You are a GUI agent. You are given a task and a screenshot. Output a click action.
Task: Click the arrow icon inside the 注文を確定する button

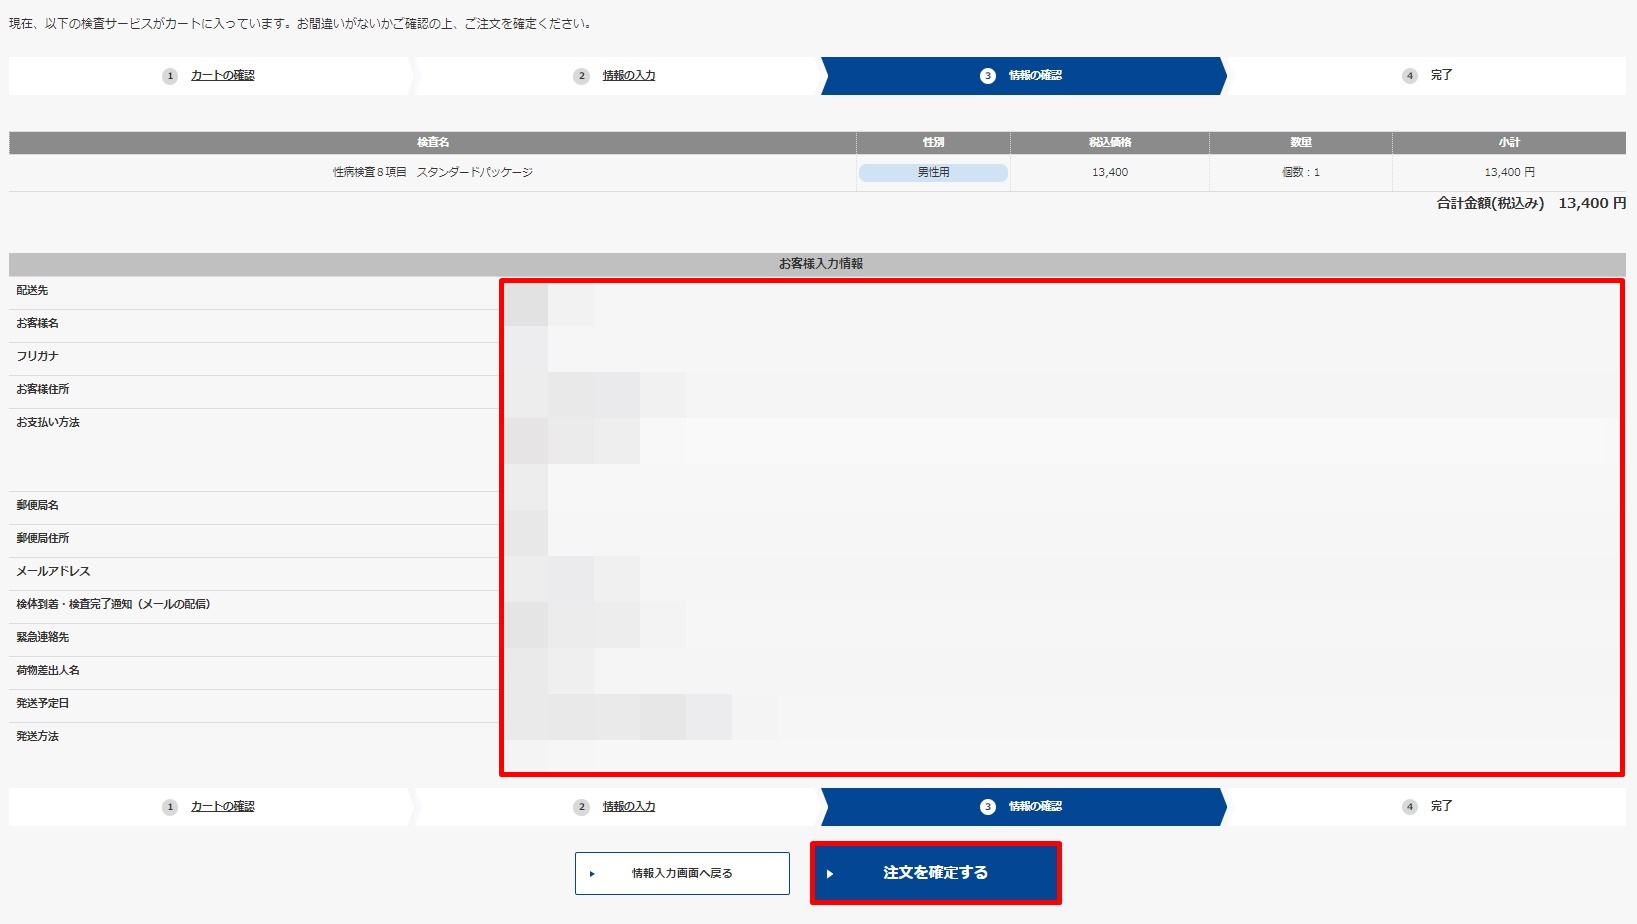click(x=831, y=872)
